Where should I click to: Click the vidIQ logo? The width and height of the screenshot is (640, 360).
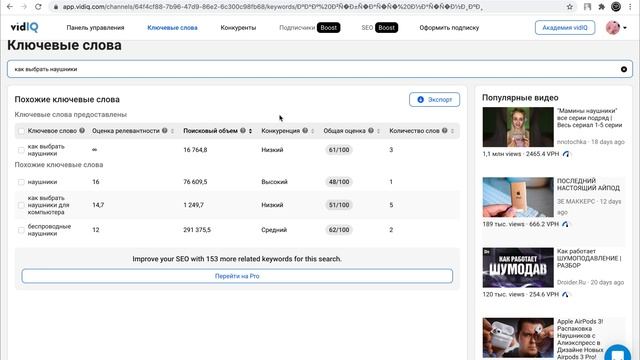pyautogui.click(x=24, y=27)
